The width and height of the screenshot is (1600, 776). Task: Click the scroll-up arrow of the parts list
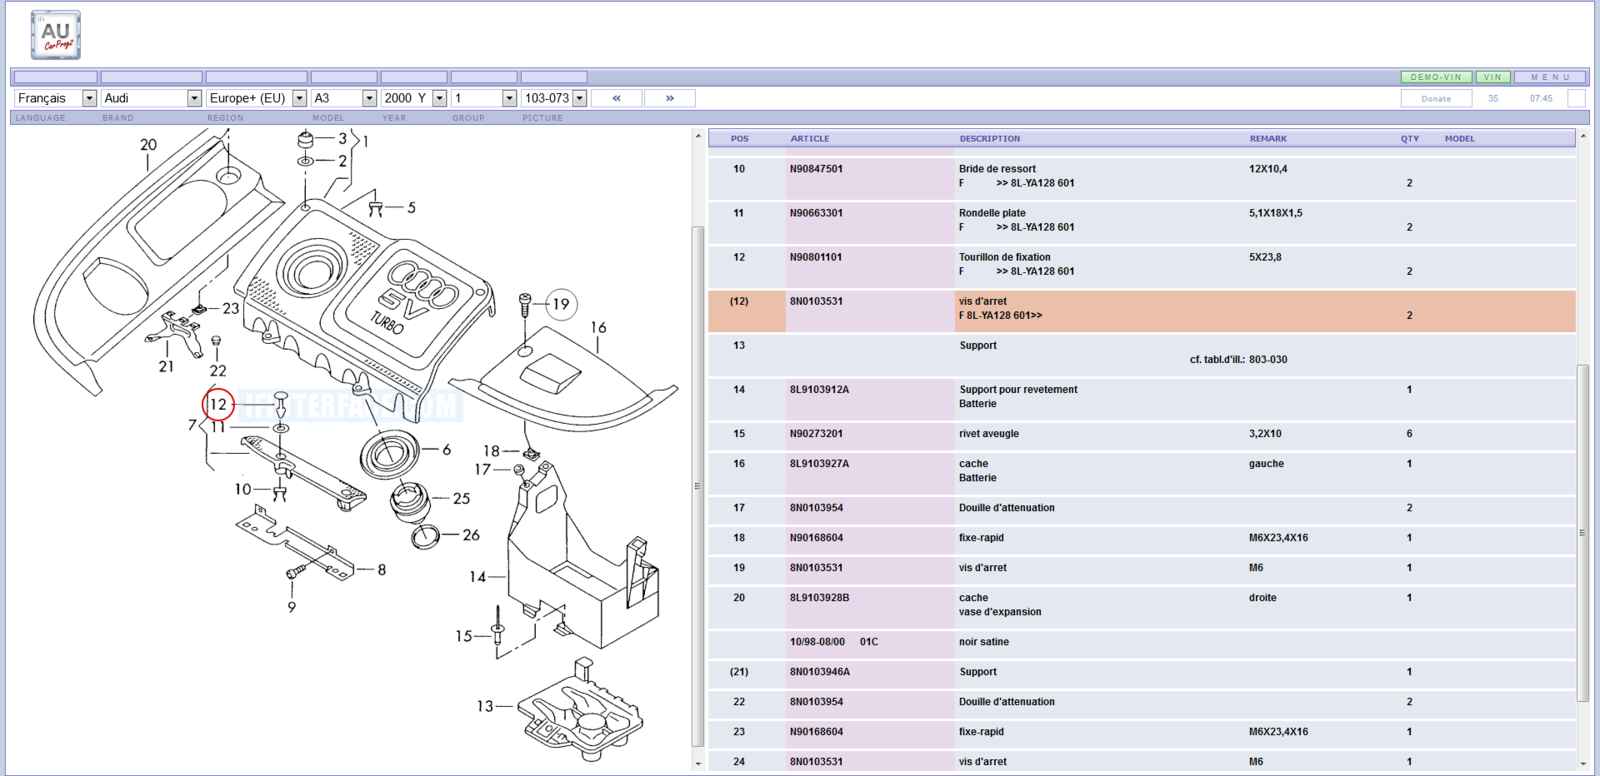1583,136
